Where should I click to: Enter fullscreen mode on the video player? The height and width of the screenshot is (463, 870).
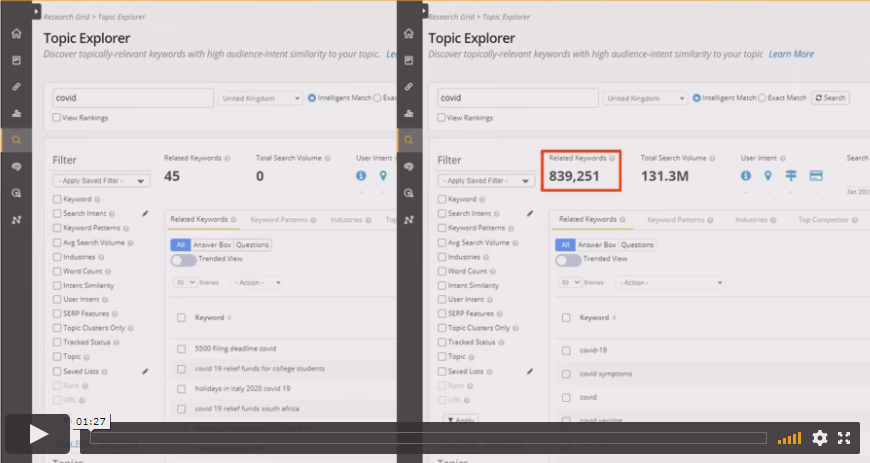pos(845,438)
